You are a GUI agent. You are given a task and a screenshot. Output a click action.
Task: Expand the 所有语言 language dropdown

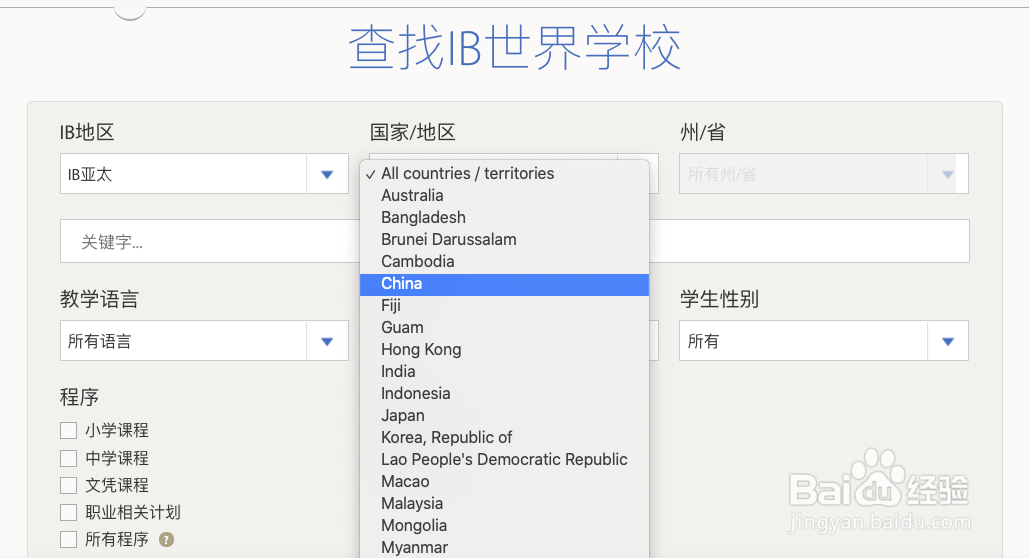pyautogui.click(x=204, y=341)
